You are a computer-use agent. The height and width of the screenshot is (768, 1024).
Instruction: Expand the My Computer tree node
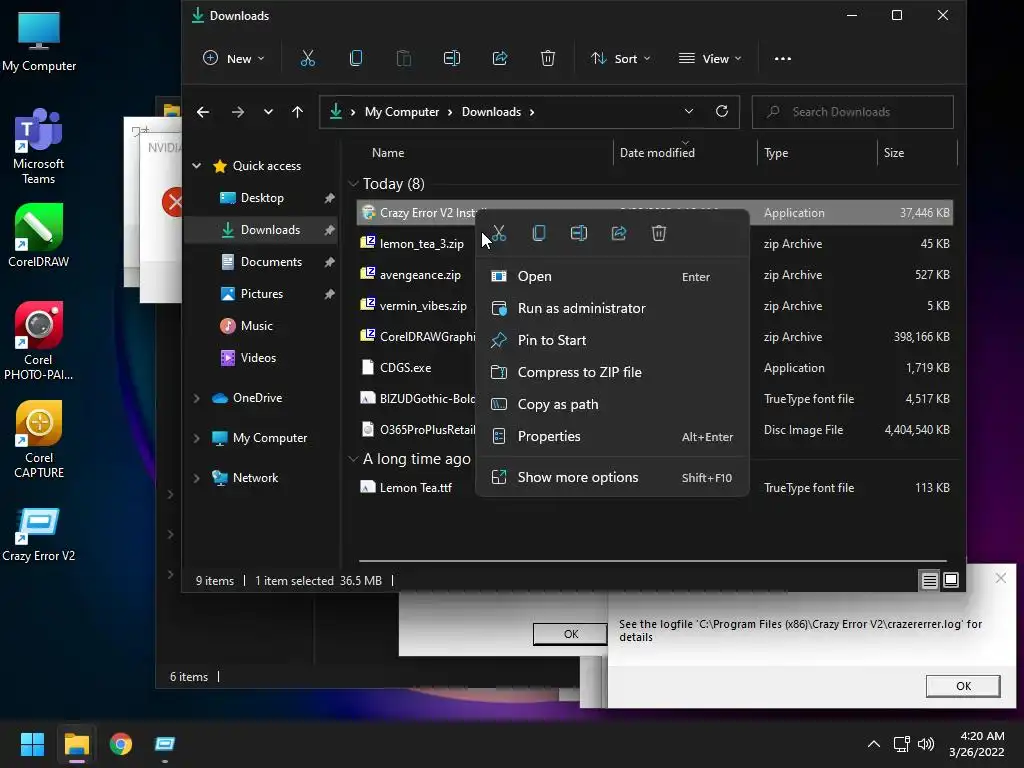(x=197, y=438)
